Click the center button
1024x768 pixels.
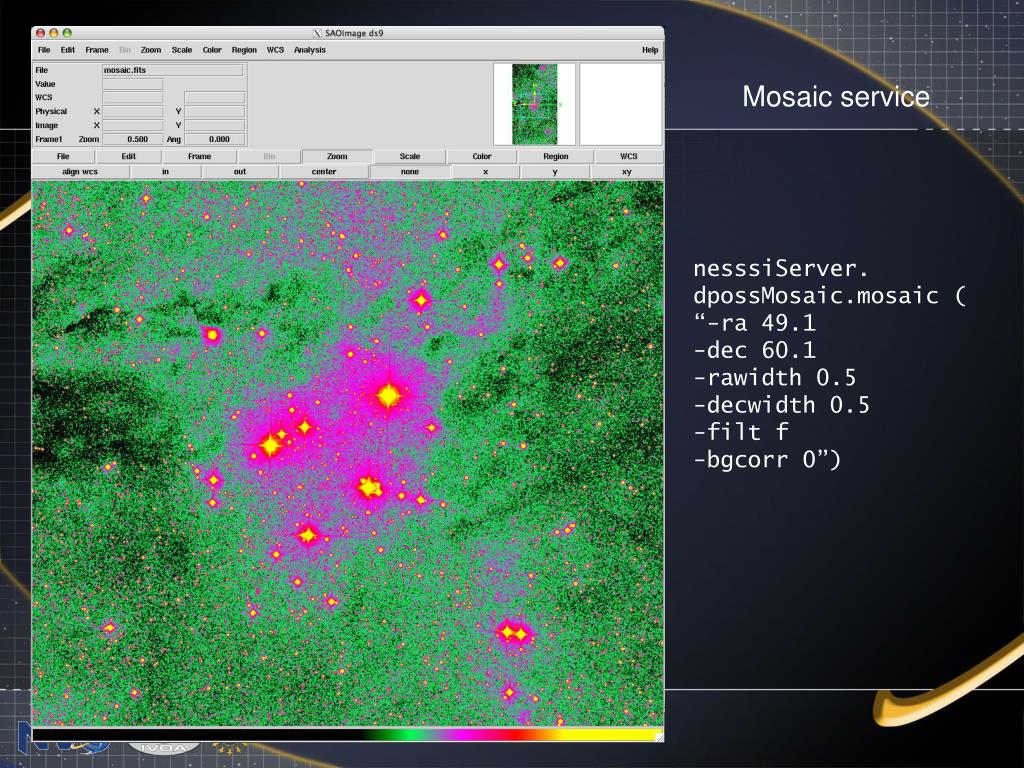tap(324, 172)
